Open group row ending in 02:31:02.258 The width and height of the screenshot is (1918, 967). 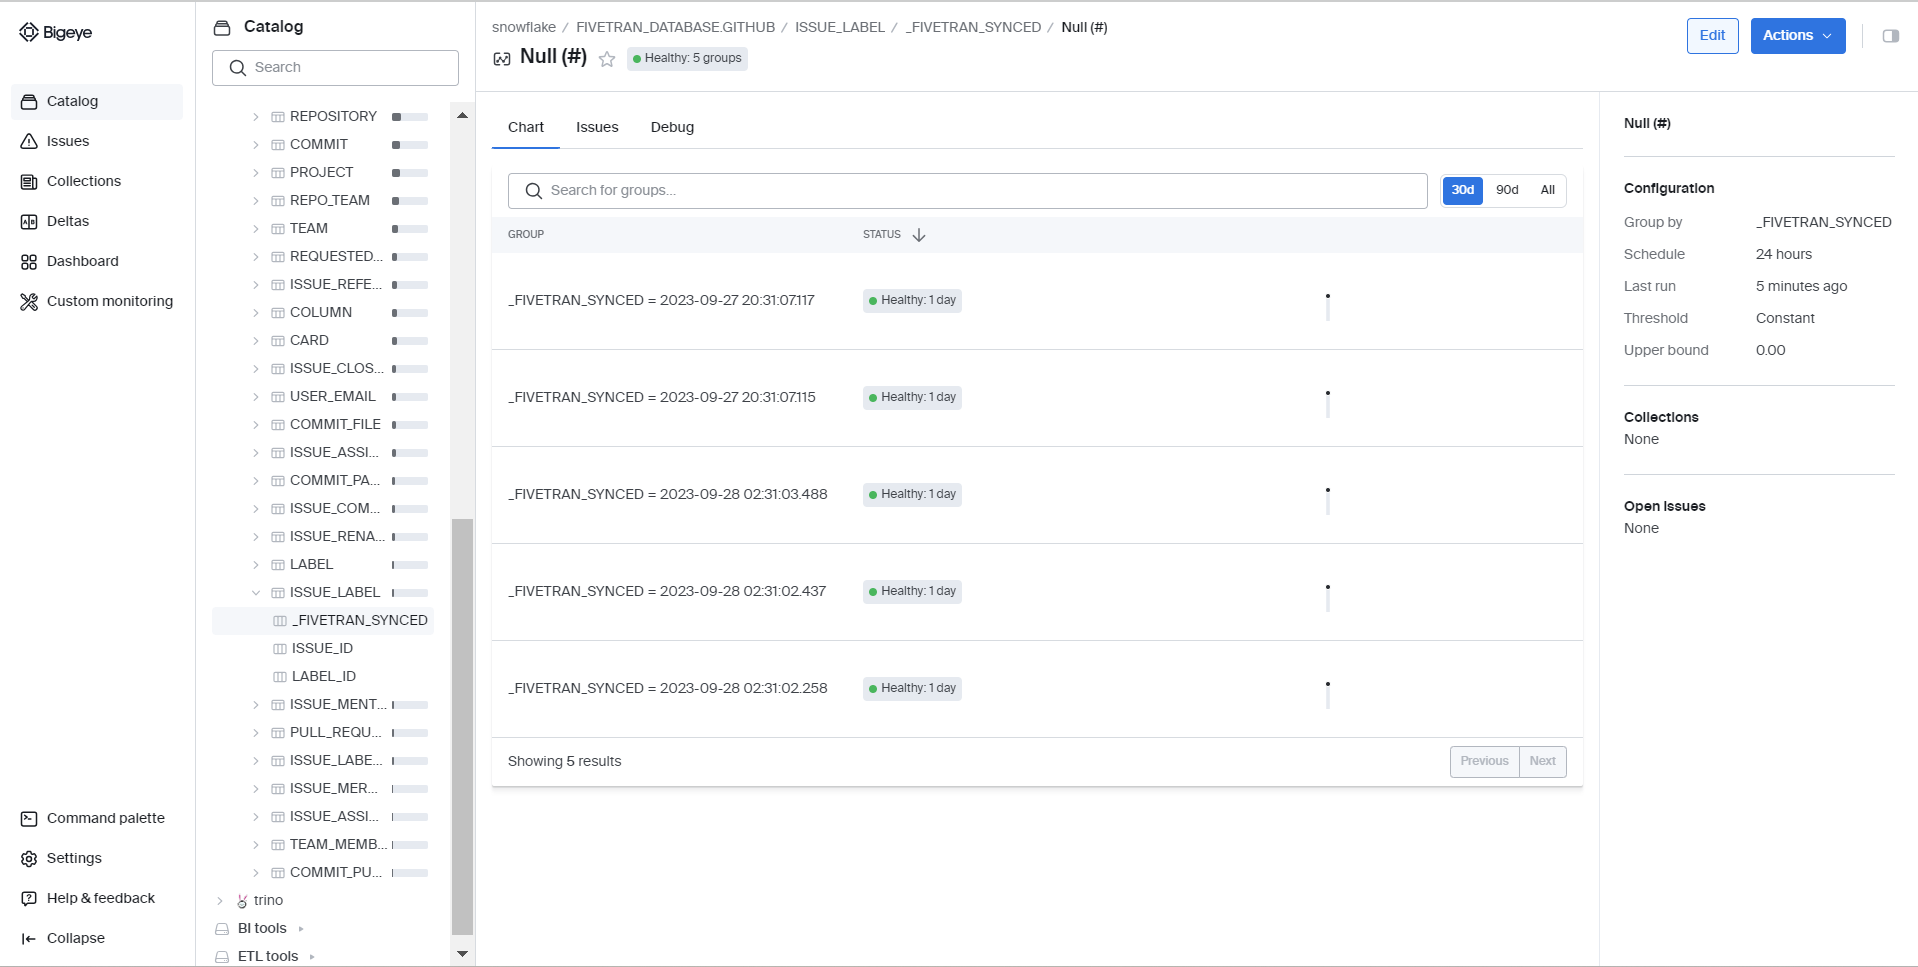click(1037, 689)
